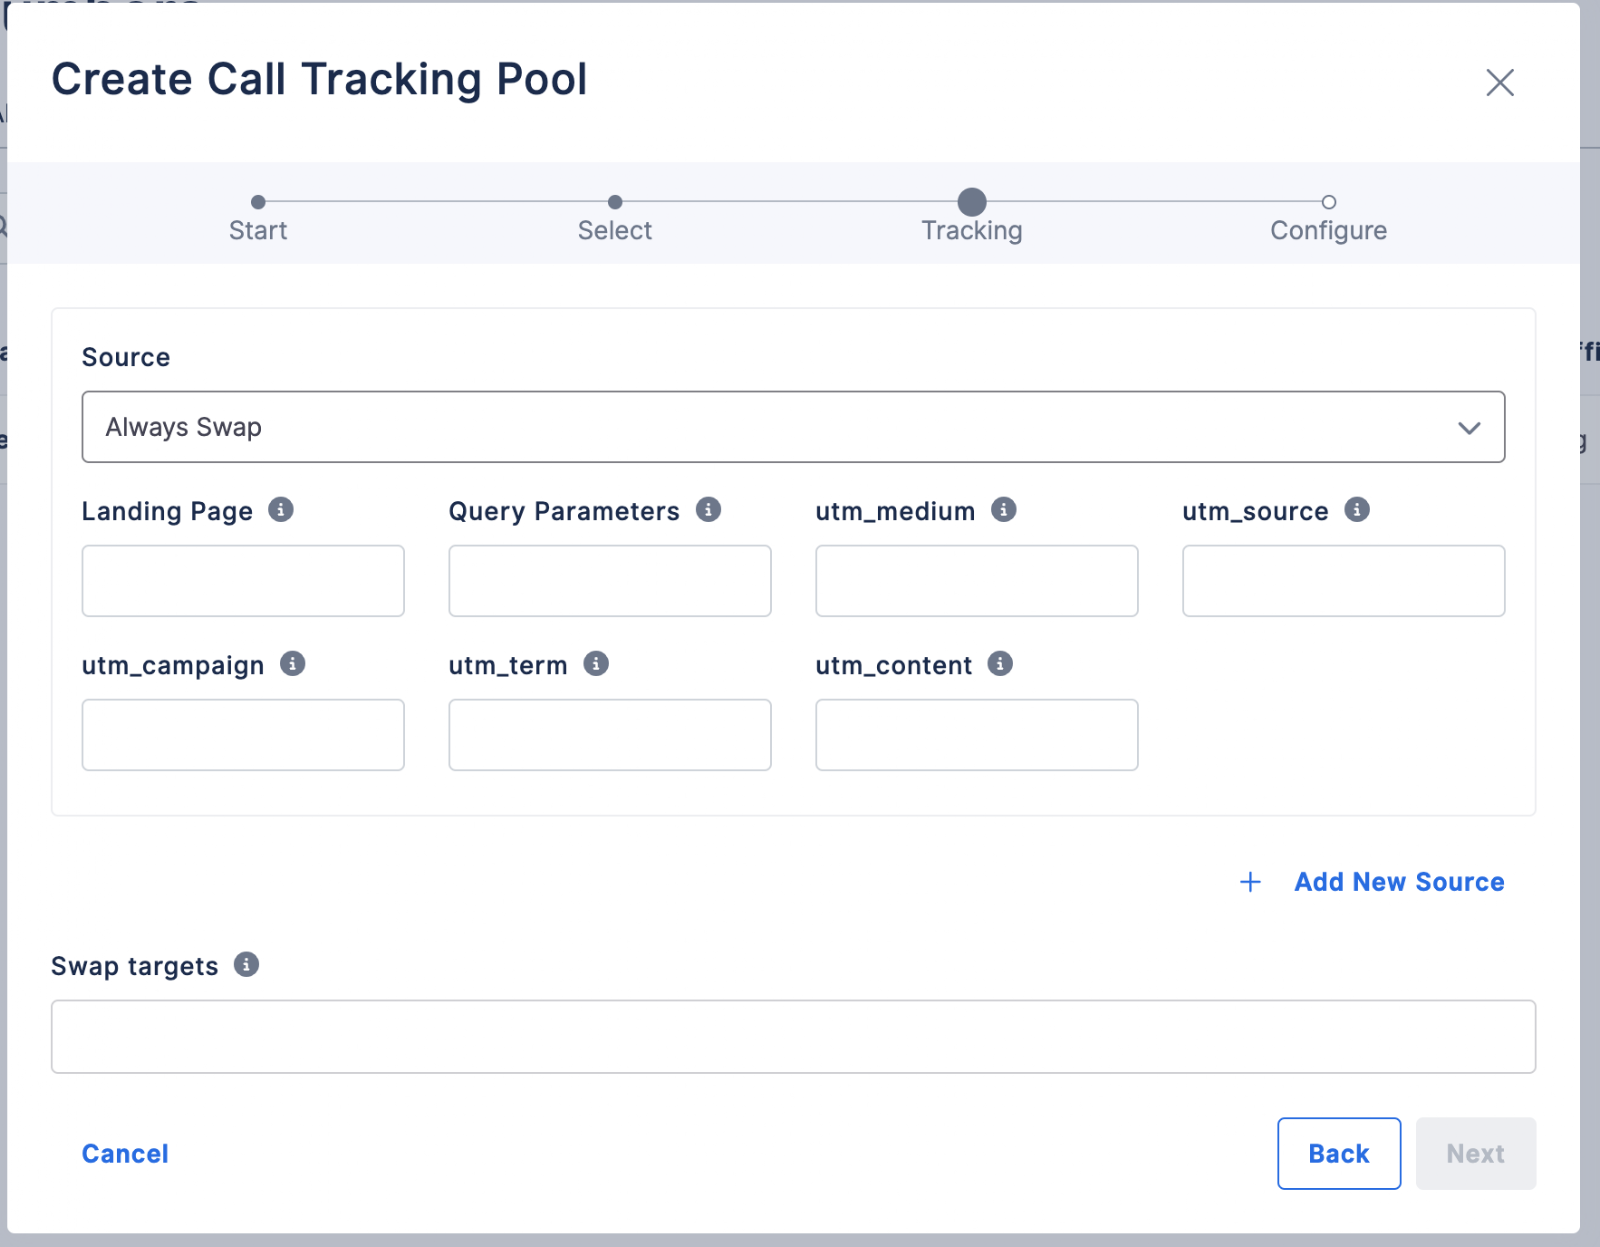Focus the Landing Page input field
The width and height of the screenshot is (1600, 1247).
[x=243, y=581]
